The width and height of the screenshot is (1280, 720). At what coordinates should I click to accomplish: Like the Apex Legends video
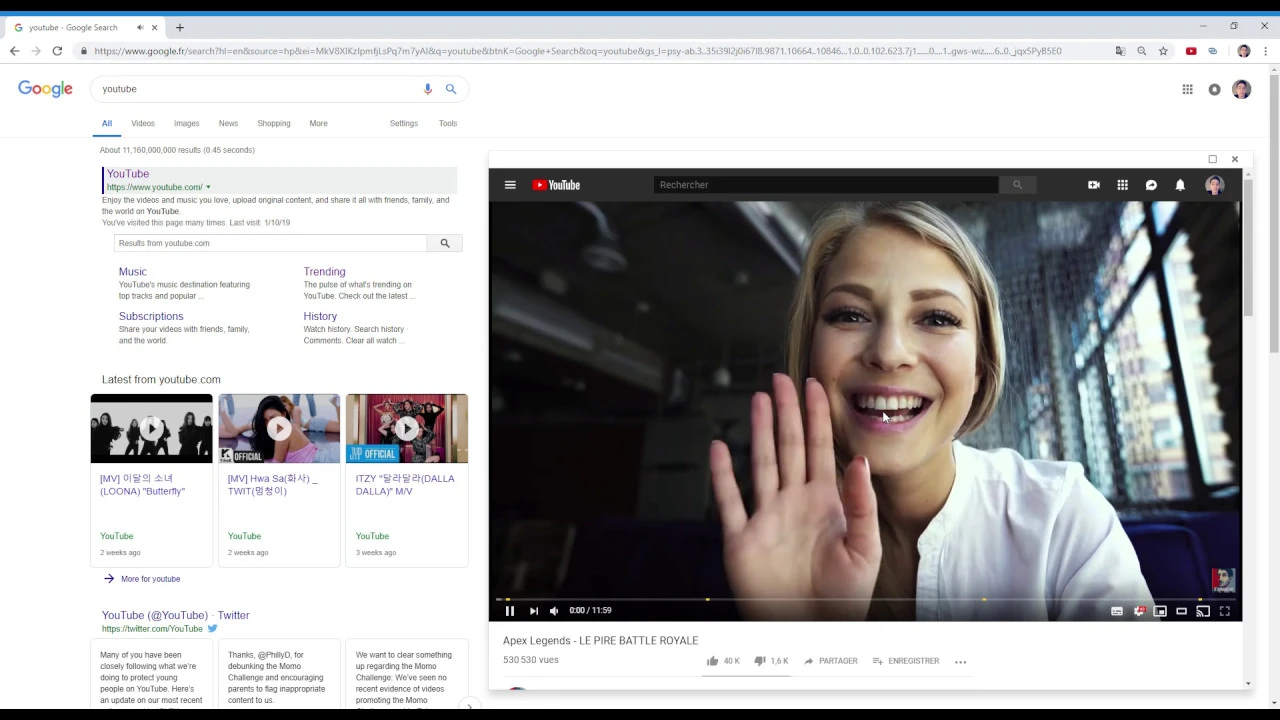(x=723, y=661)
